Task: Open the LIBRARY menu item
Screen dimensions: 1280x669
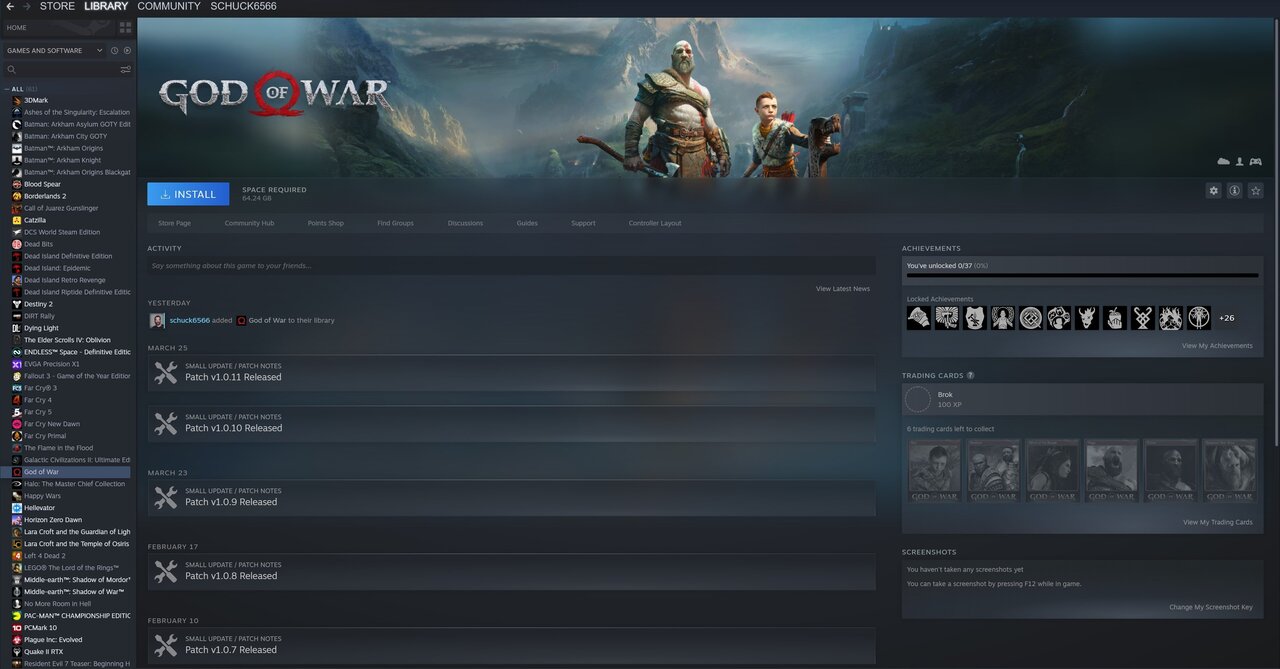Action: click(106, 6)
